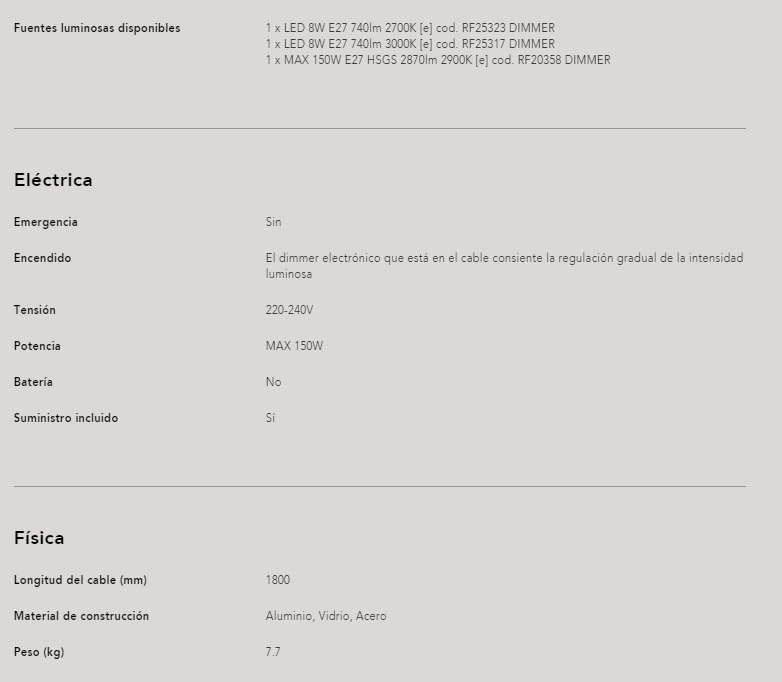This screenshot has width=782, height=682.
Task: Click the Longitud del cable label
Action: pos(80,580)
